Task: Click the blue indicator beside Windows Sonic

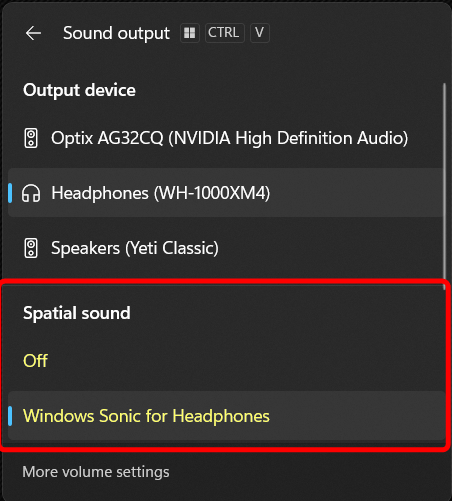Action: (10, 416)
